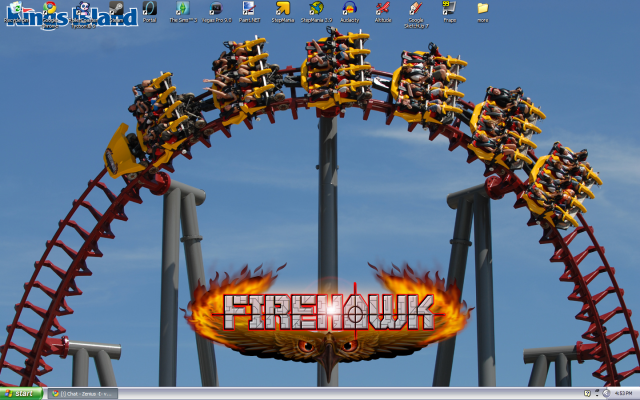Launch the Google Chrome desktop shortcut
The width and height of the screenshot is (640, 400).
coord(50,14)
